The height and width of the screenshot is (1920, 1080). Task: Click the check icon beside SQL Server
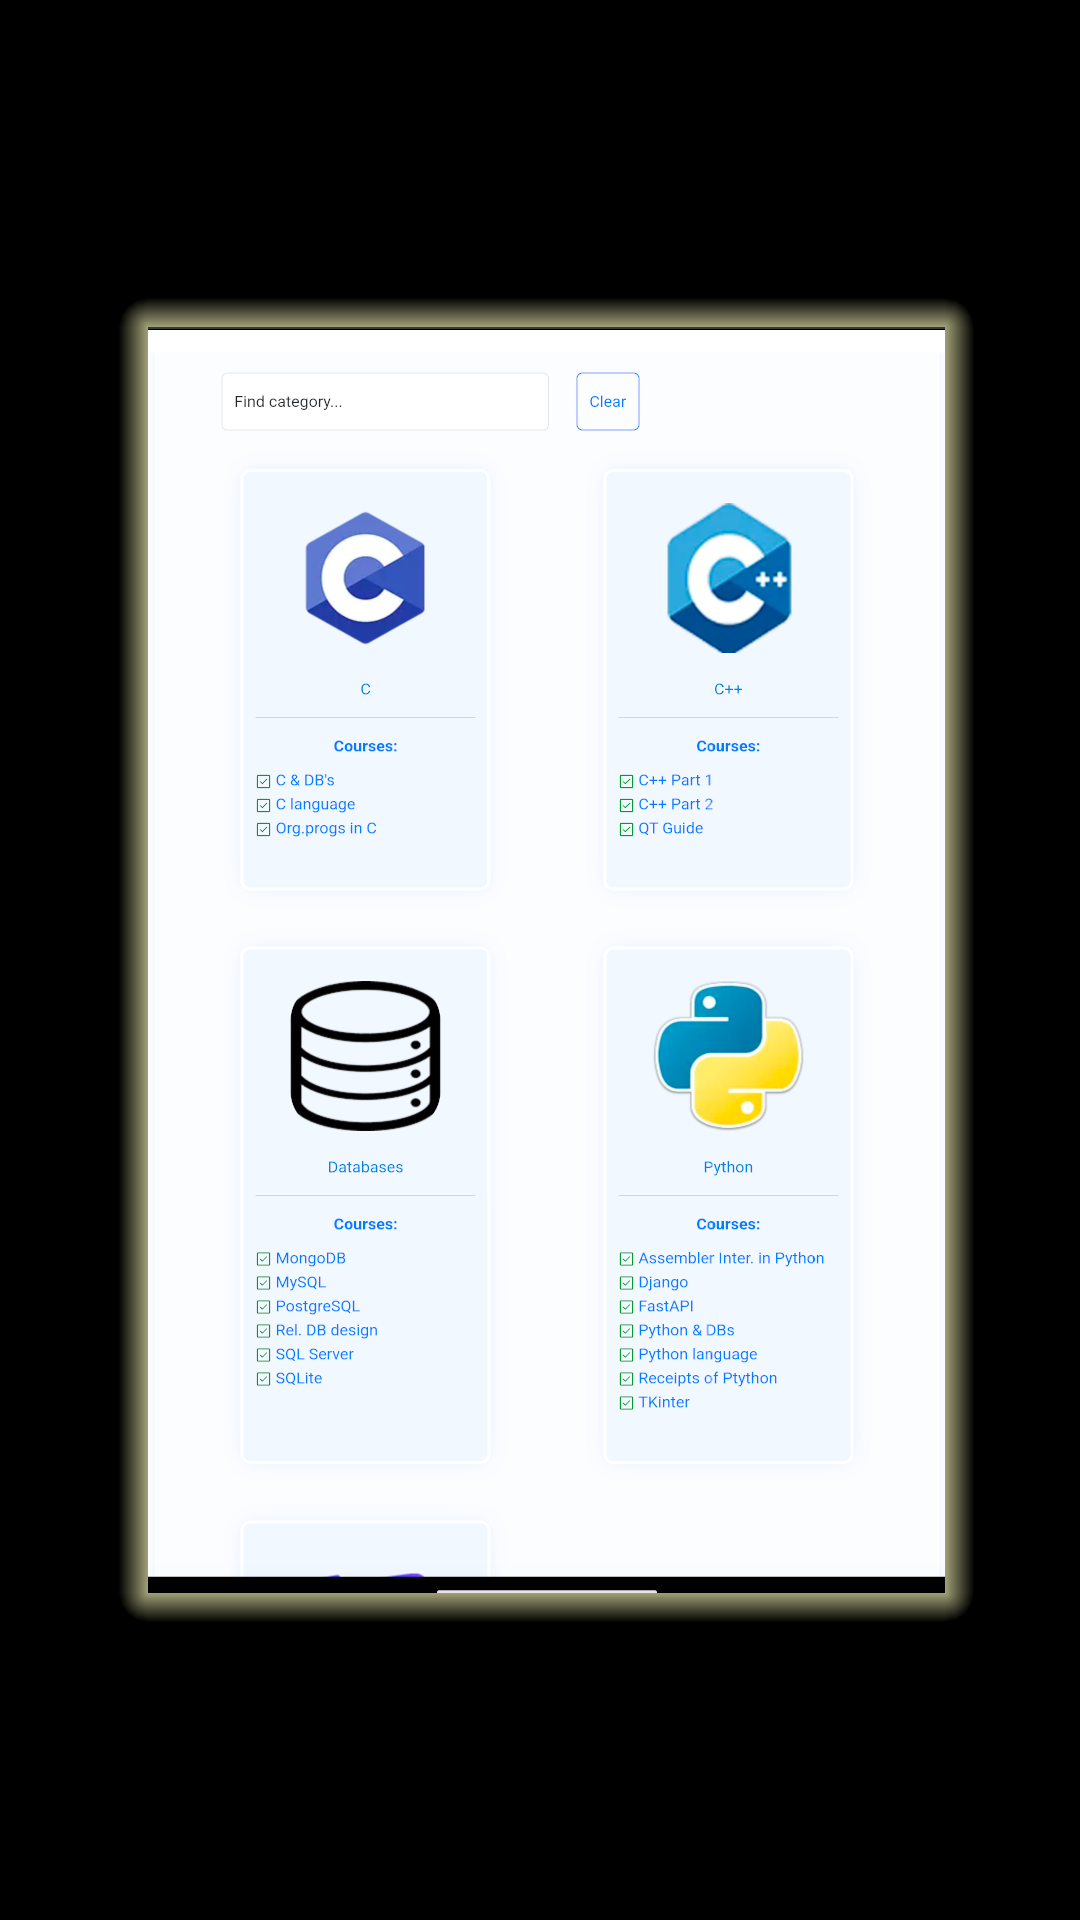pyautogui.click(x=264, y=1355)
